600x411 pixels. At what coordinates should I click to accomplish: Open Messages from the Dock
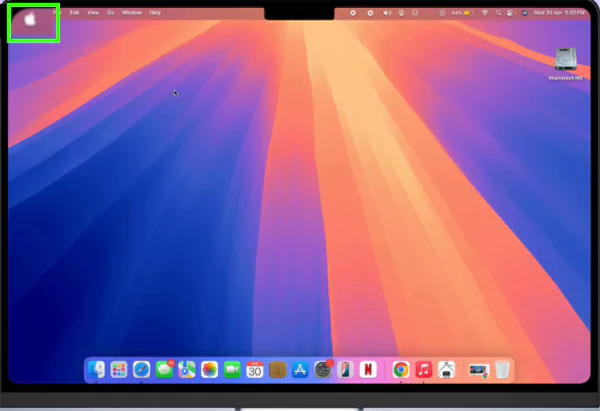coord(165,370)
